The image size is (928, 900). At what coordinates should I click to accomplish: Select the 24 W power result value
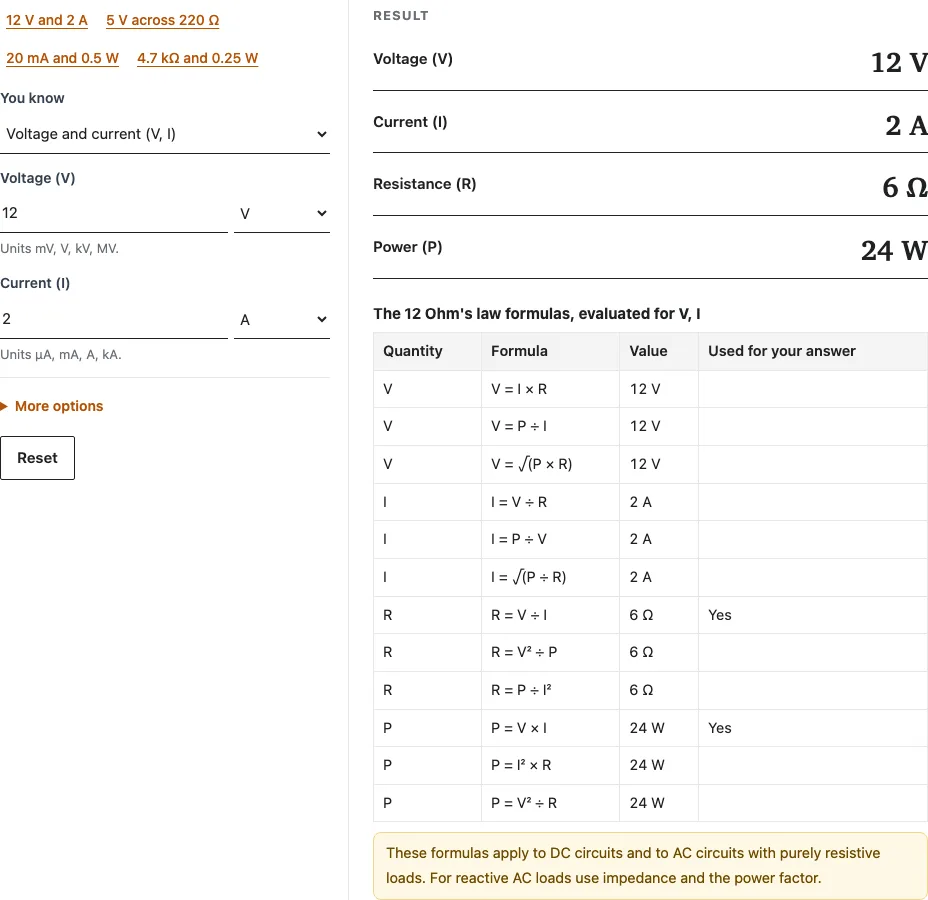point(894,250)
